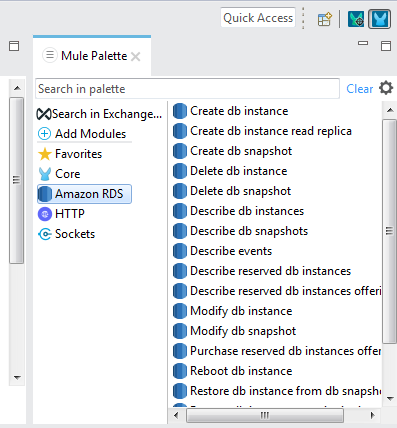Viewport: 397px width, 428px height.
Task: Click icon beside Modify db instance
Action: click(x=180, y=311)
